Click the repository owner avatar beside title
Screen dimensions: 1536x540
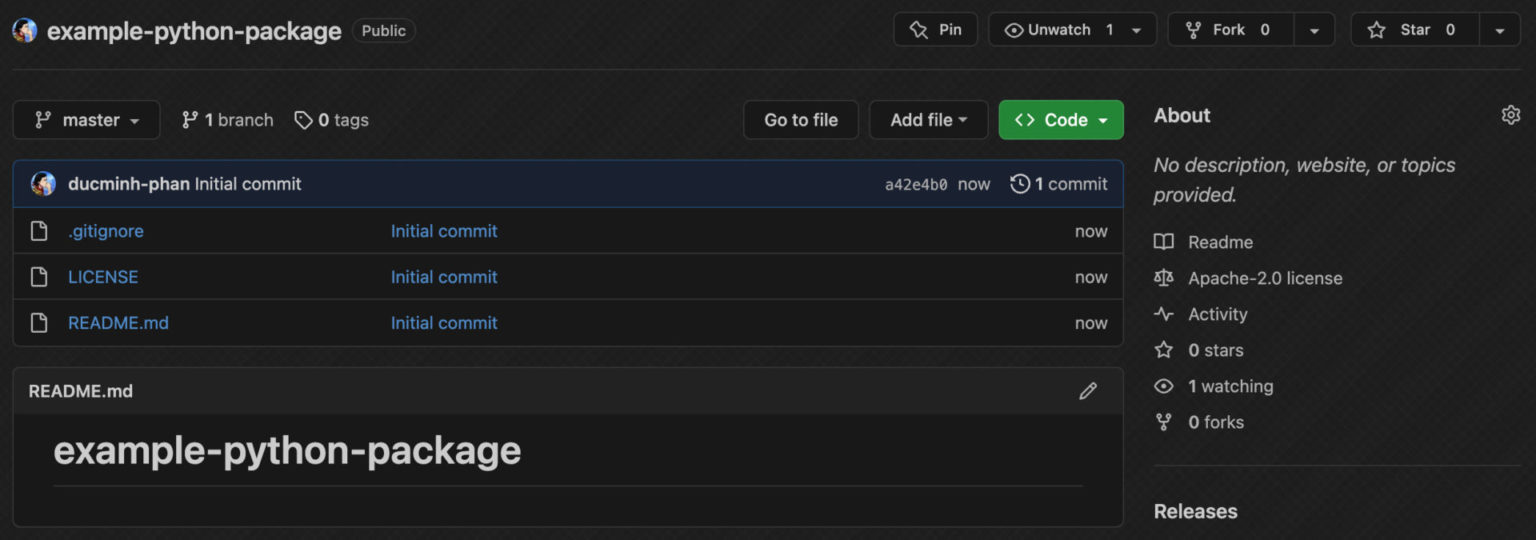pyautogui.click(x=25, y=30)
